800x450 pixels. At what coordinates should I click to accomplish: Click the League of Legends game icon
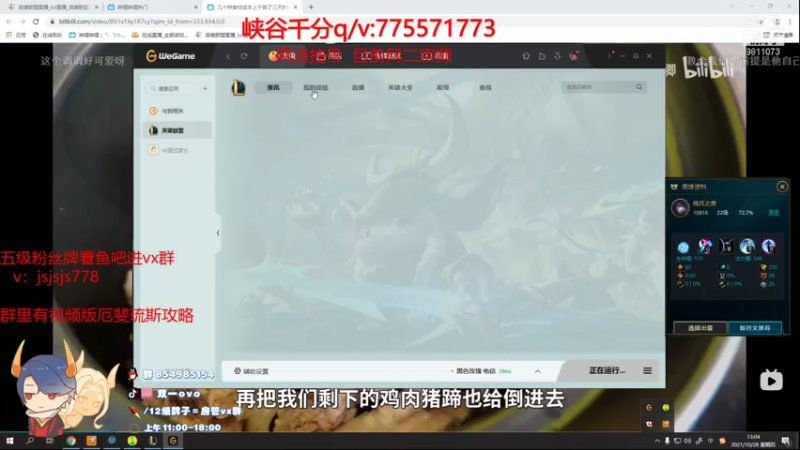pyautogui.click(x=238, y=88)
